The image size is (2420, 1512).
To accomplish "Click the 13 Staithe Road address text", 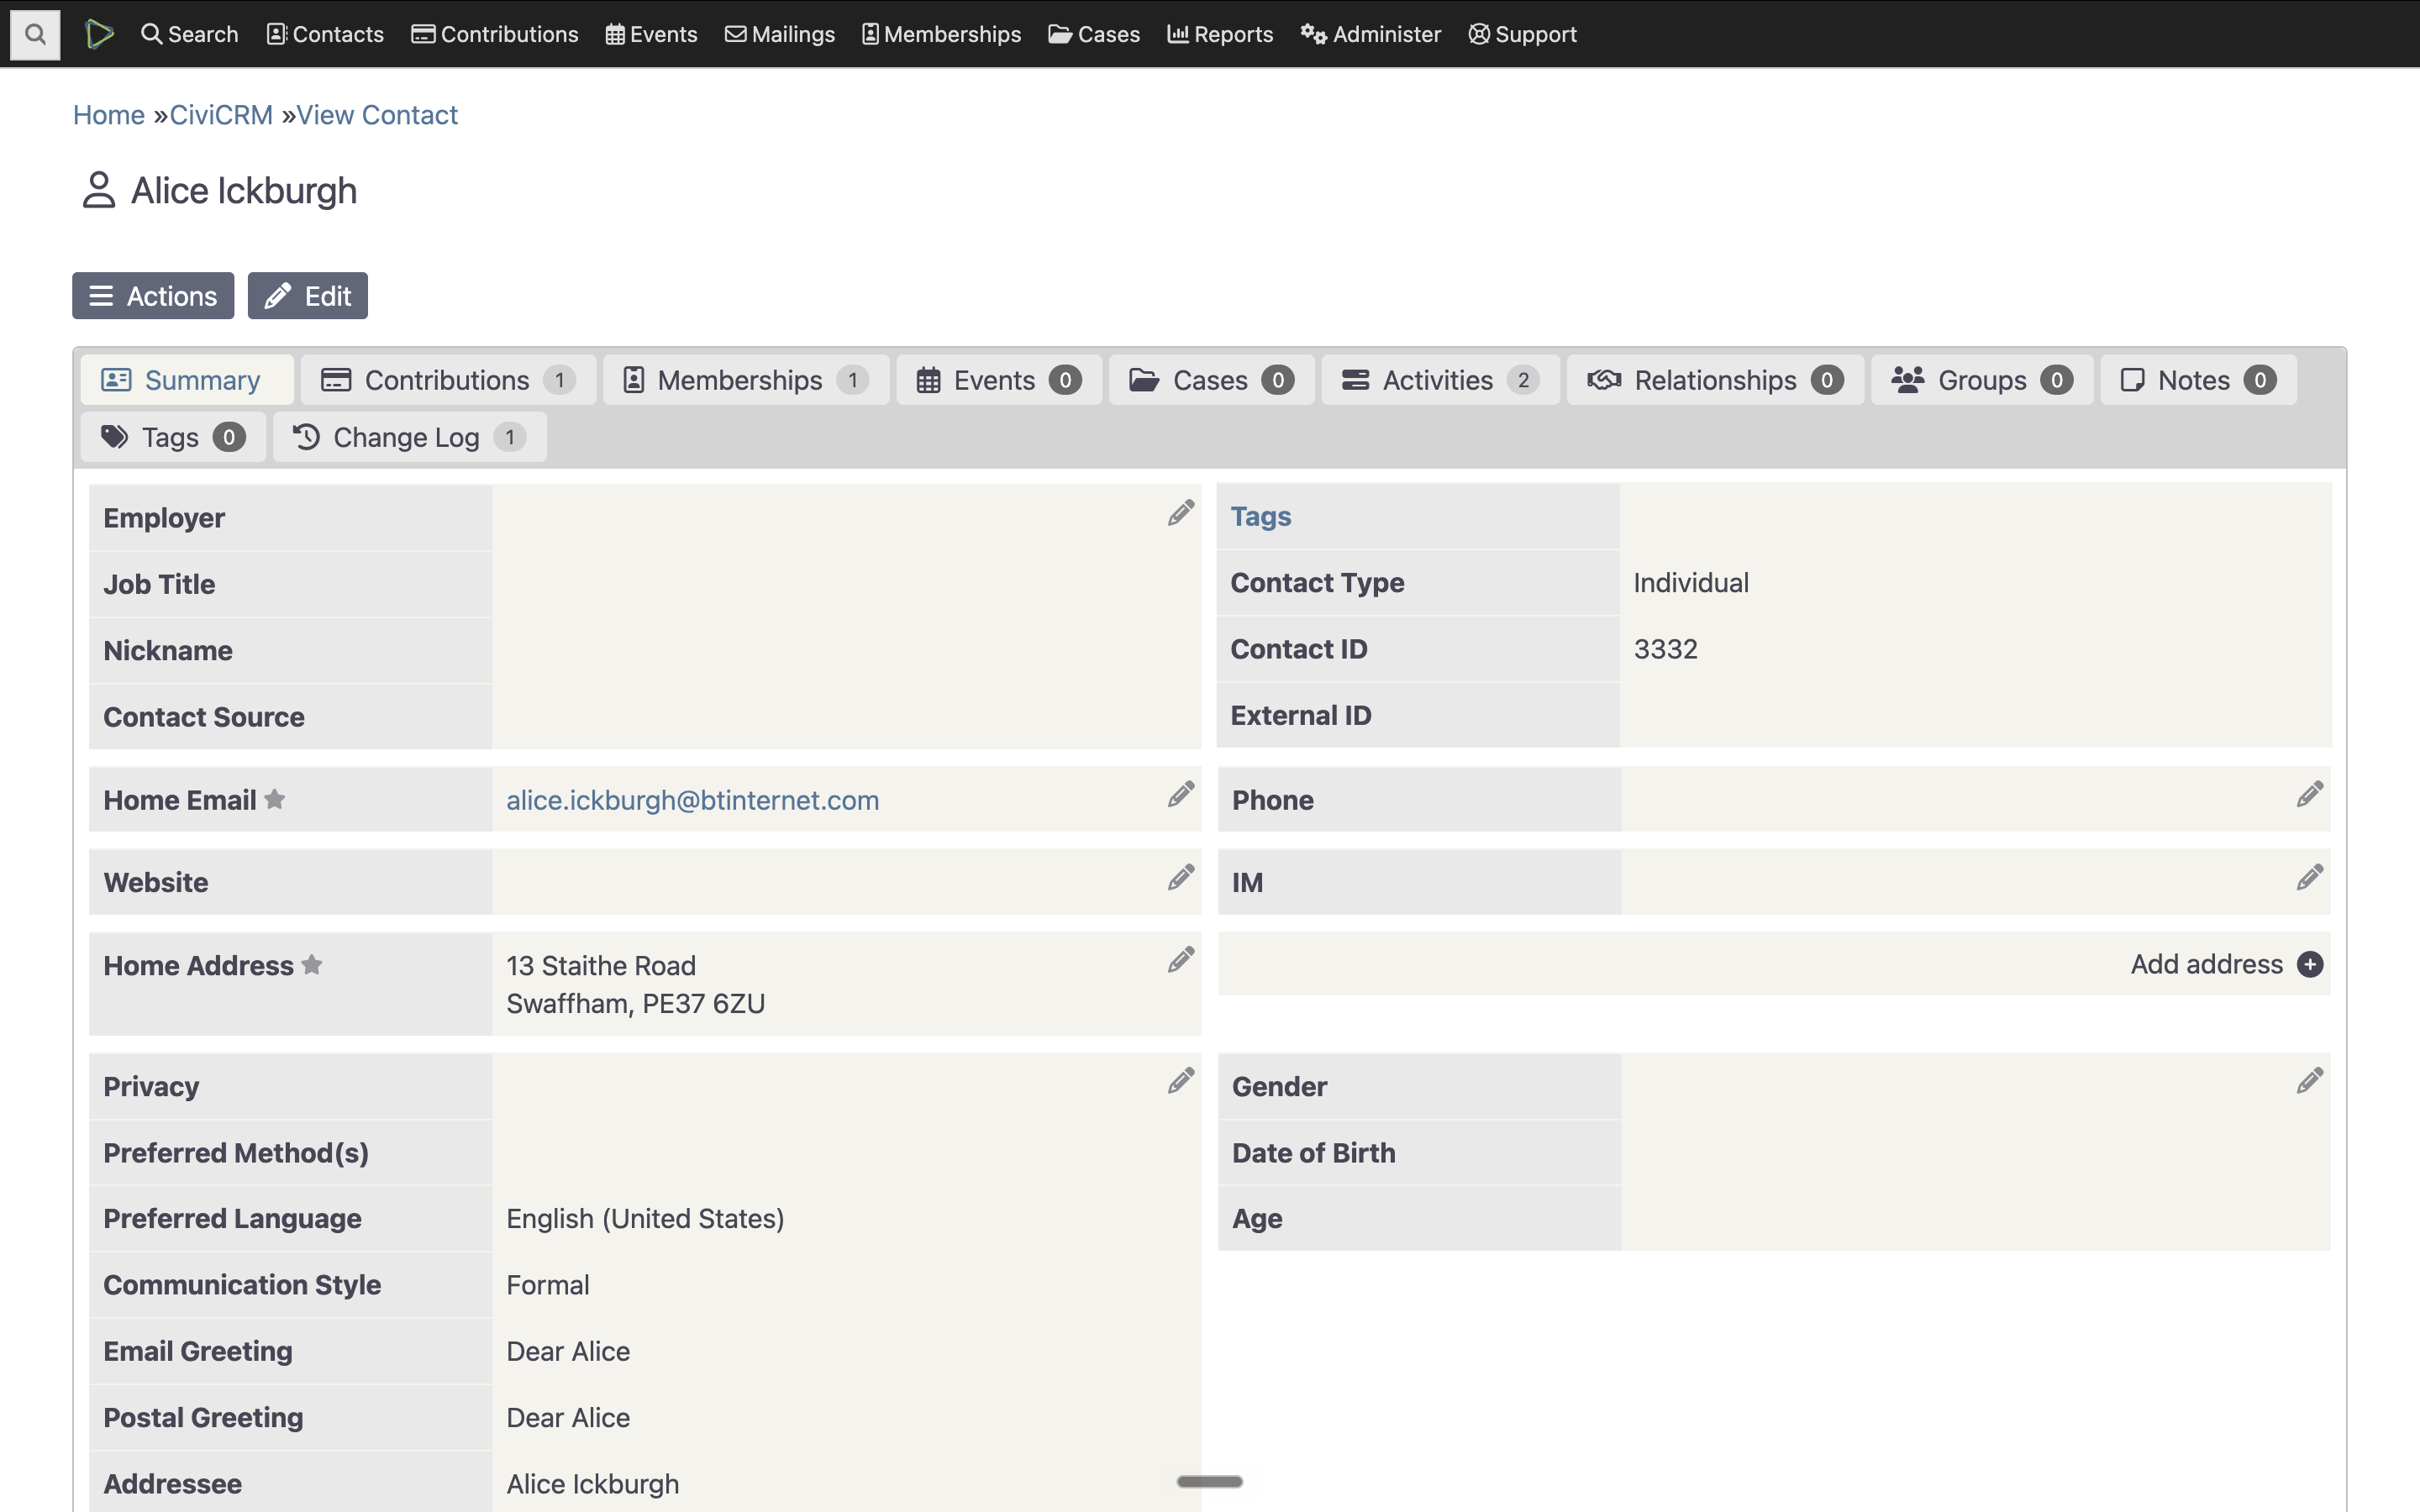I will (601, 966).
